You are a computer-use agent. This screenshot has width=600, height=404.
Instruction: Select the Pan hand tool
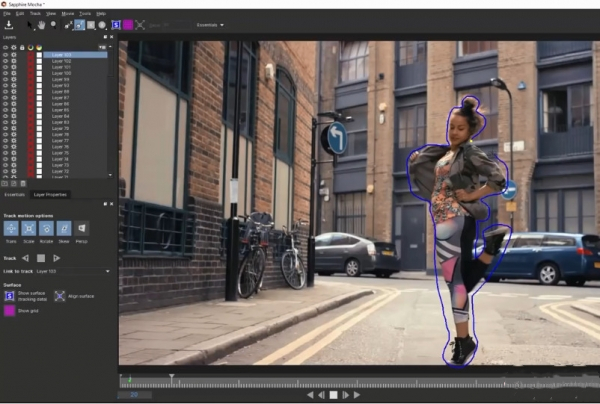(x=43, y=24)
